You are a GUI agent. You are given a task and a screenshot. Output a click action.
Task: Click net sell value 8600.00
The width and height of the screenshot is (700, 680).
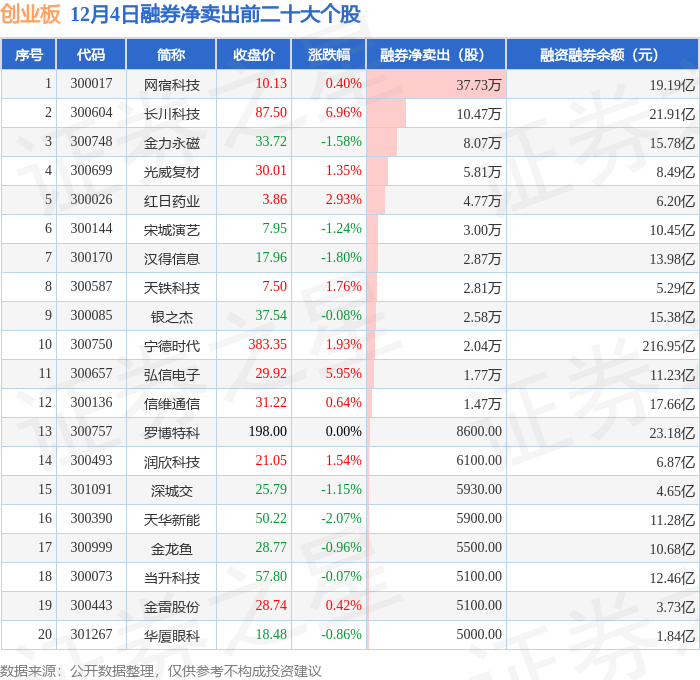(x=479, y=432)
